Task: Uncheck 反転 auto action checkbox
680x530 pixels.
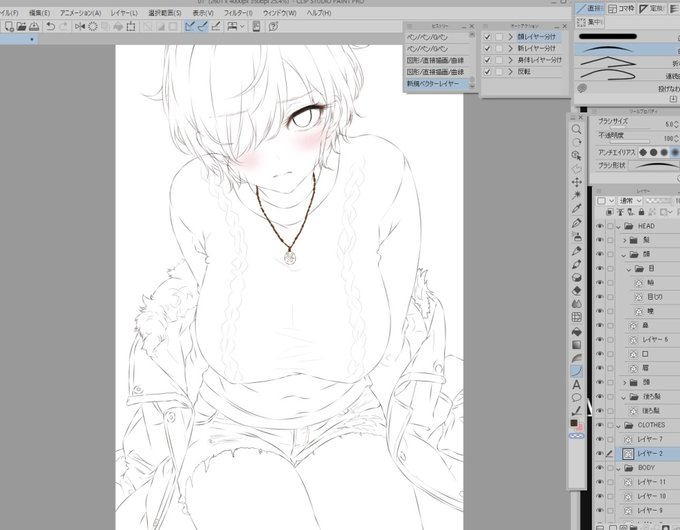Action: click(487, 72)
